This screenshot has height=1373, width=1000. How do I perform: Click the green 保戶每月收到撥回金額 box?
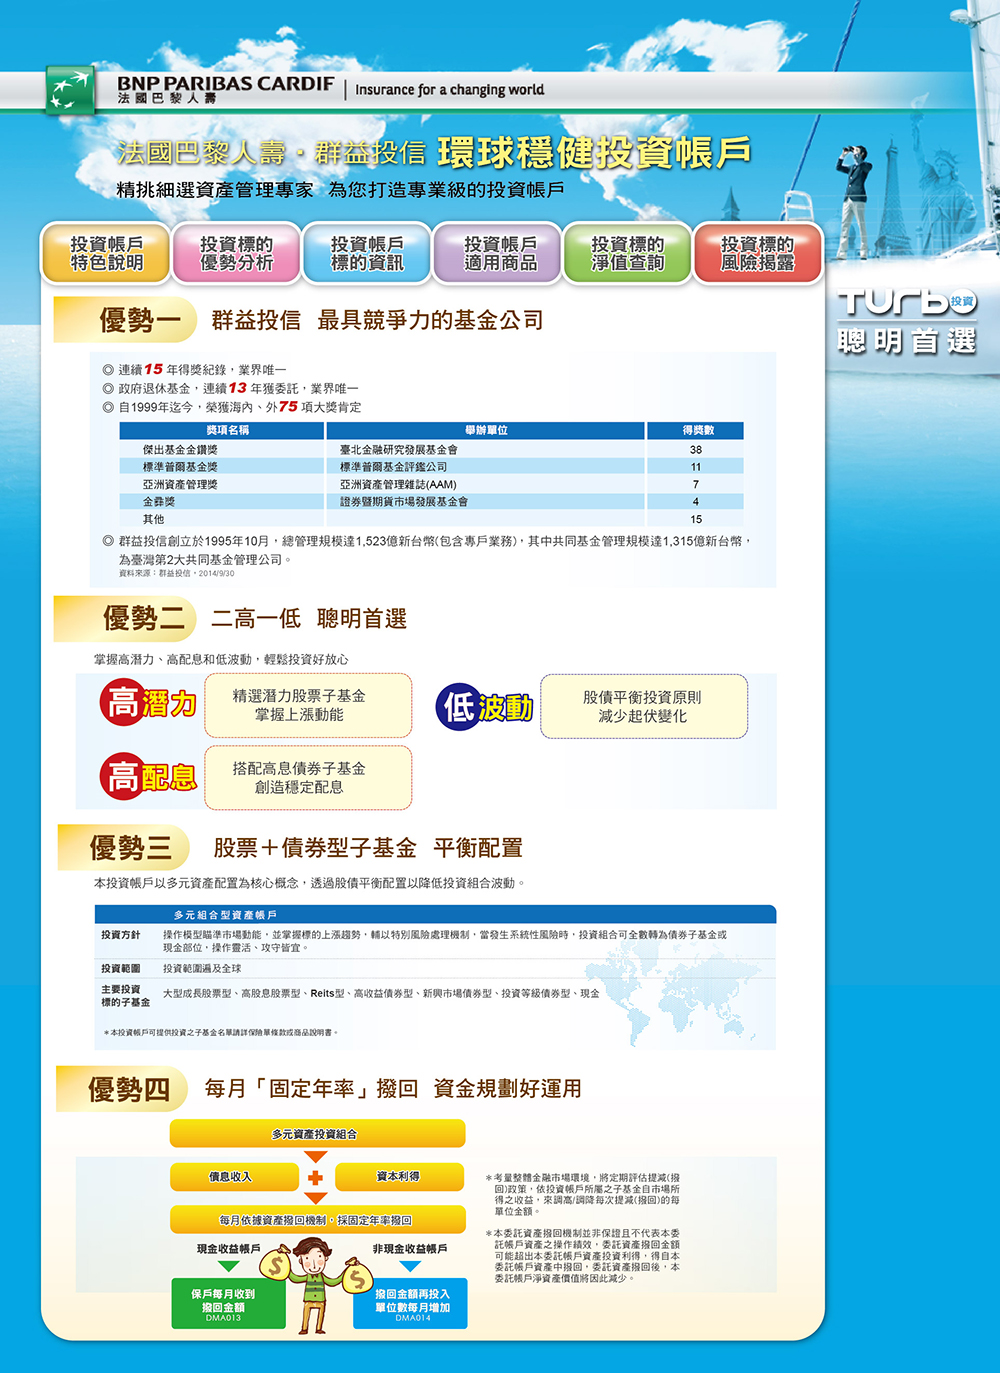click(228, 1303)
